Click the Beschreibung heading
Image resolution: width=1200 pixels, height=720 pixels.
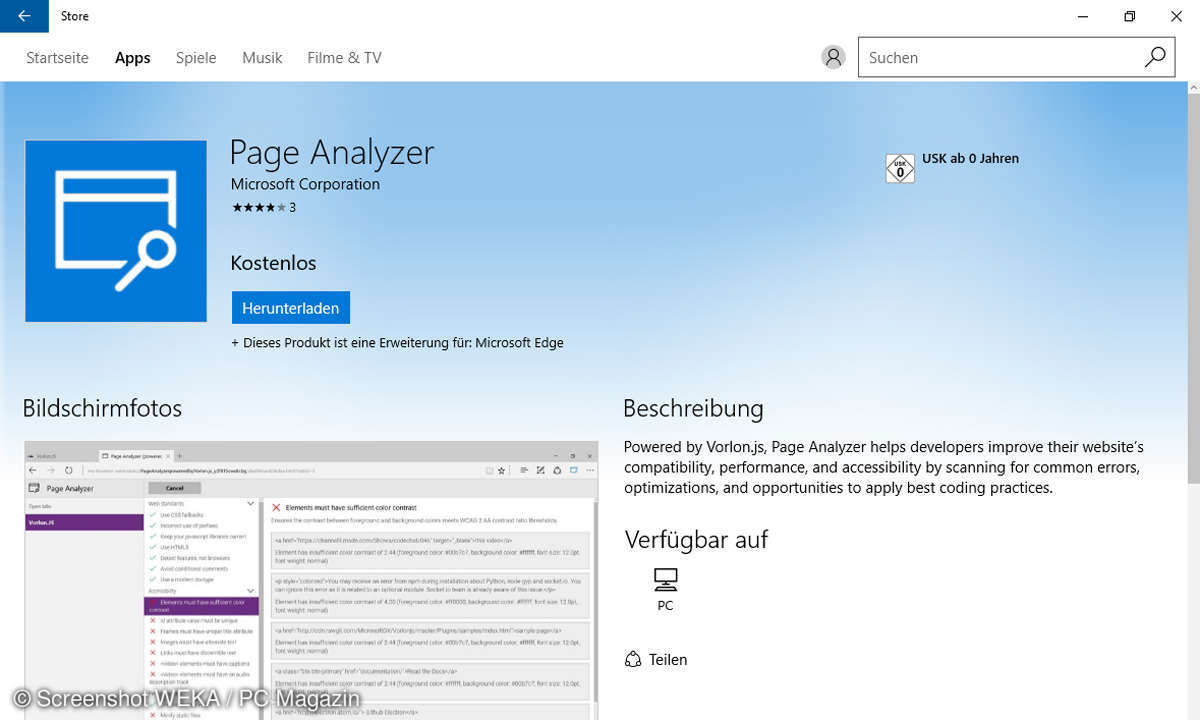pyautogui.click(x=693, y=408)
